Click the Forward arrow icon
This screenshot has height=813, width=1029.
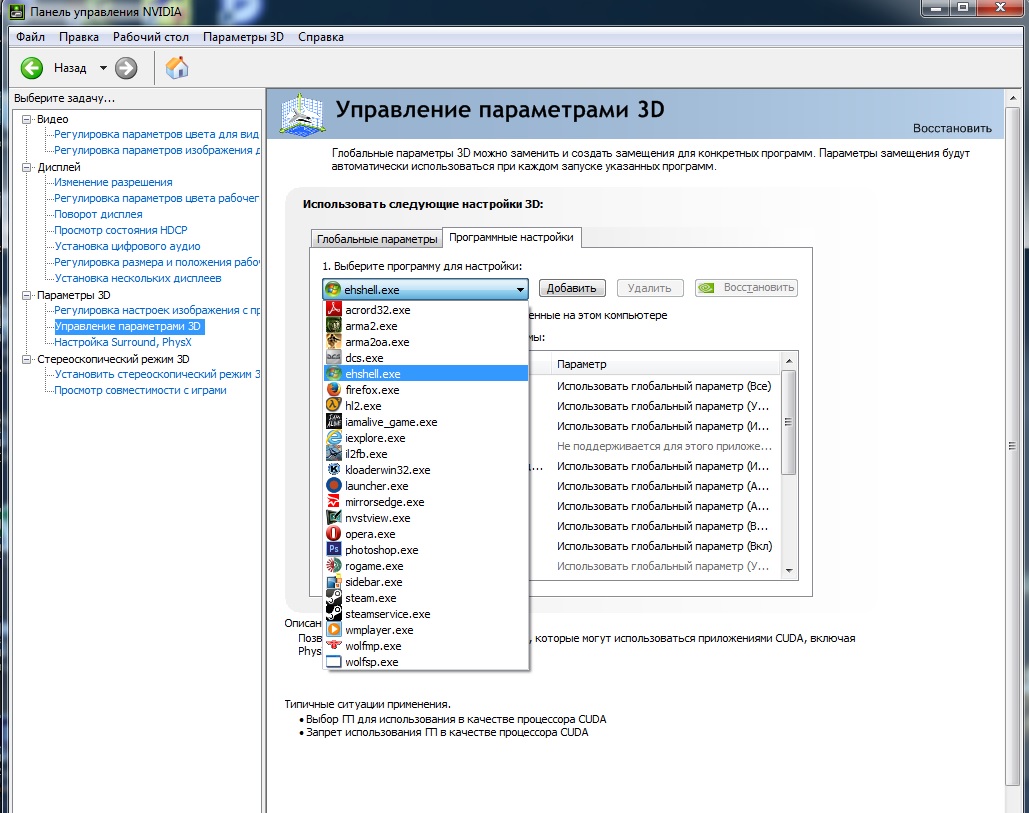(126, 68)
